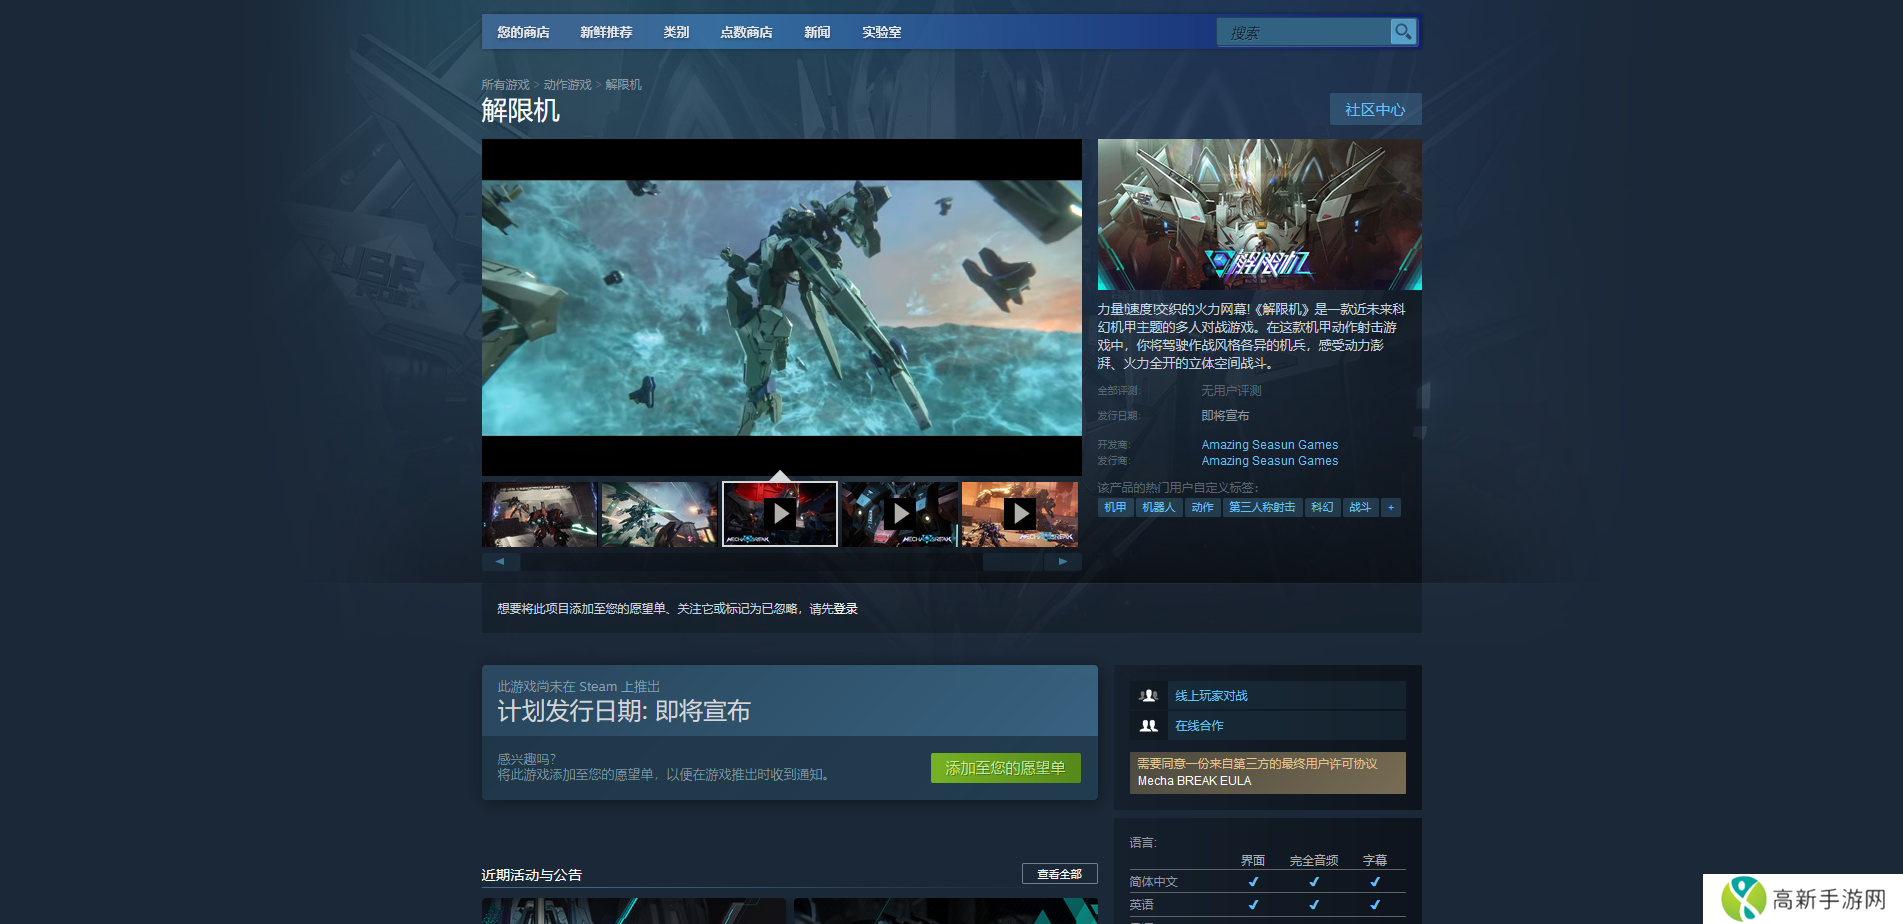Play the fifth video thumbnail
The image size is (1903, 924).
coord(1019,514)
